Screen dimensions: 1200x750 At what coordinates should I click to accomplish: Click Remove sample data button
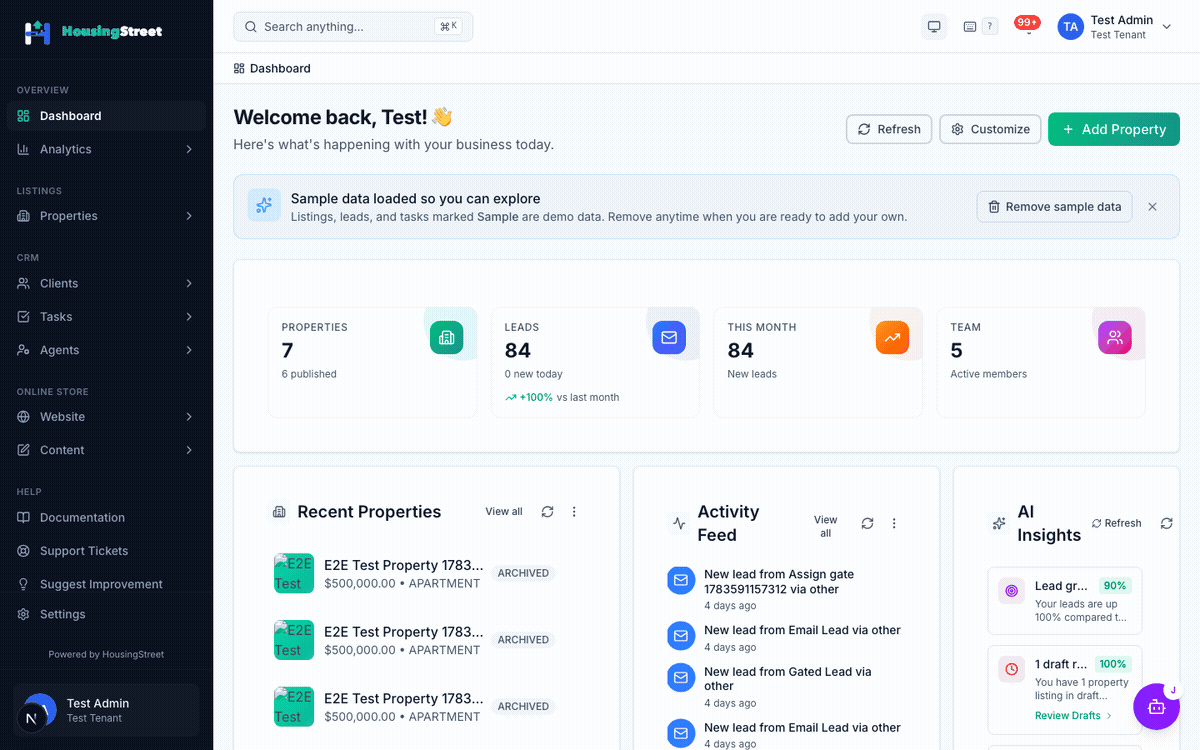[1054, 207]
